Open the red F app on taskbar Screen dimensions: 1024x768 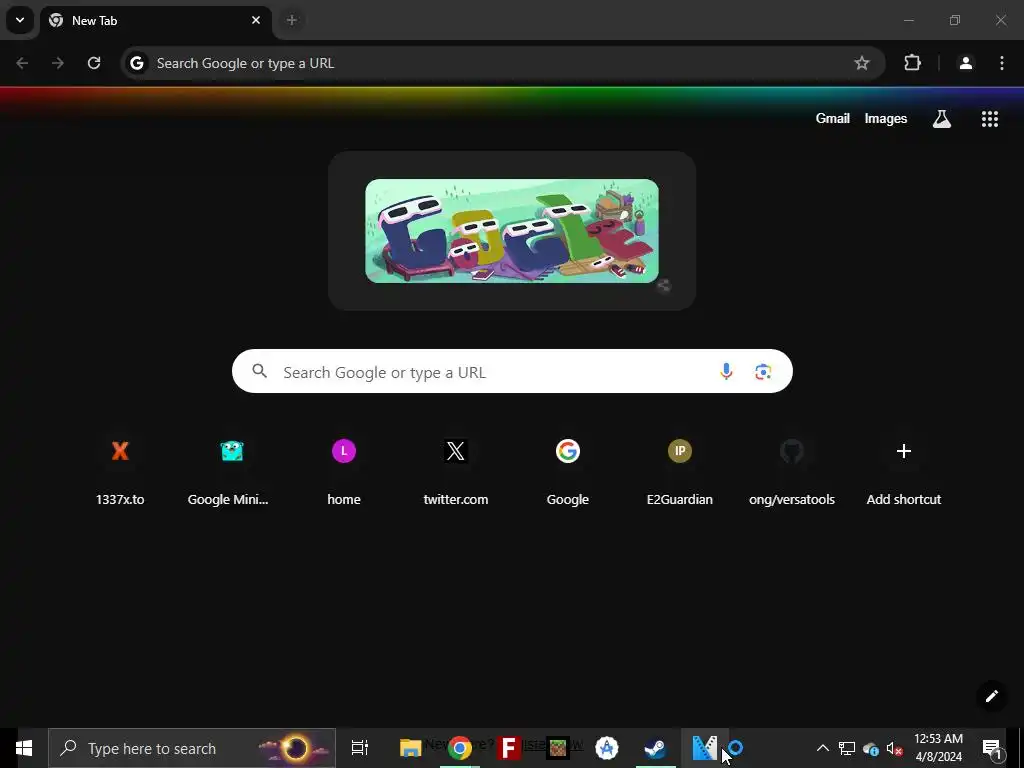(x=509, y=748)
